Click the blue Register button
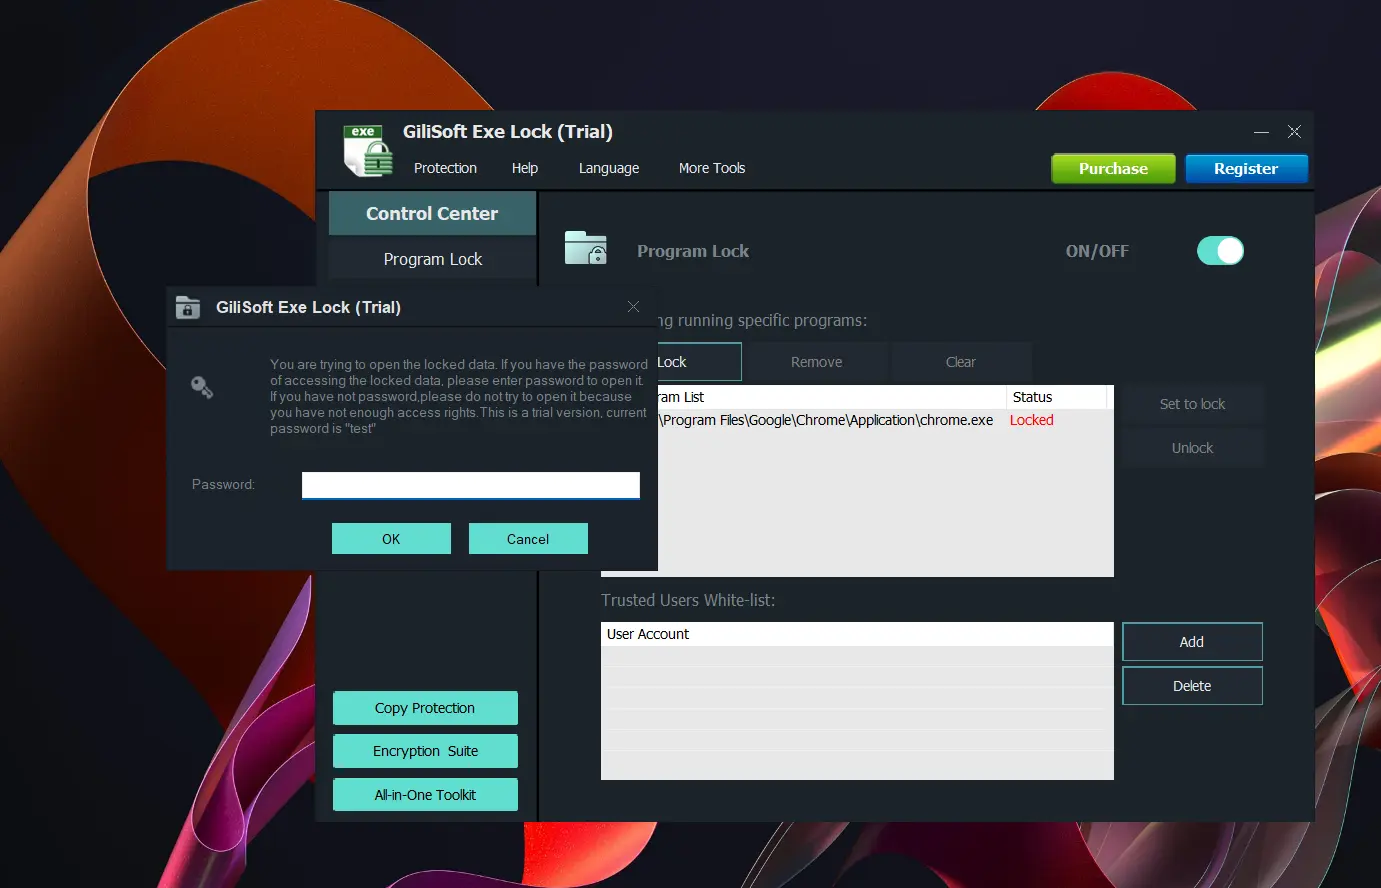 pyautogui.click(x=1246, y=168)
